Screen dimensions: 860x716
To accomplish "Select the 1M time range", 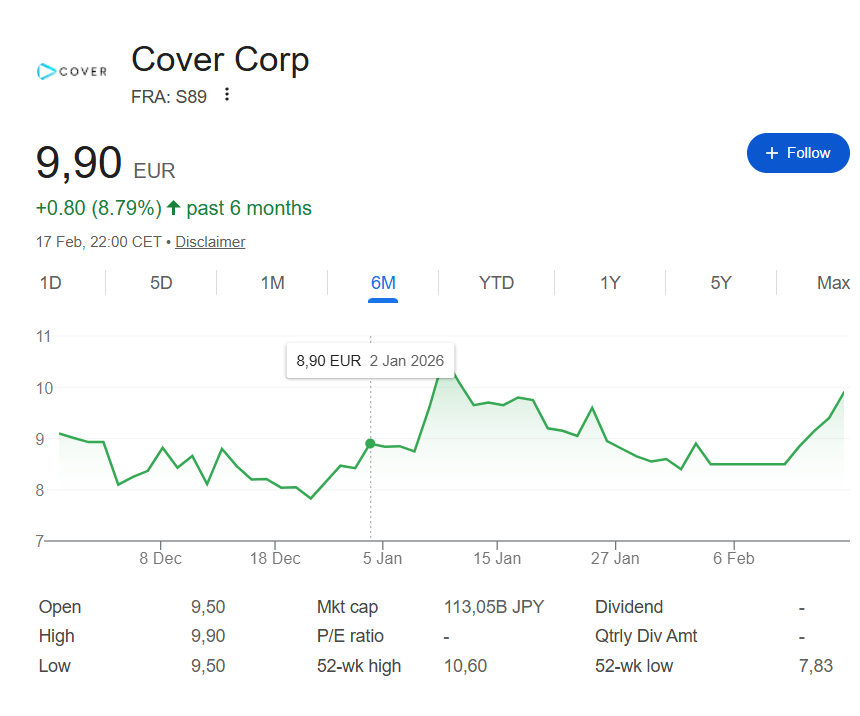I will (273, 283).
